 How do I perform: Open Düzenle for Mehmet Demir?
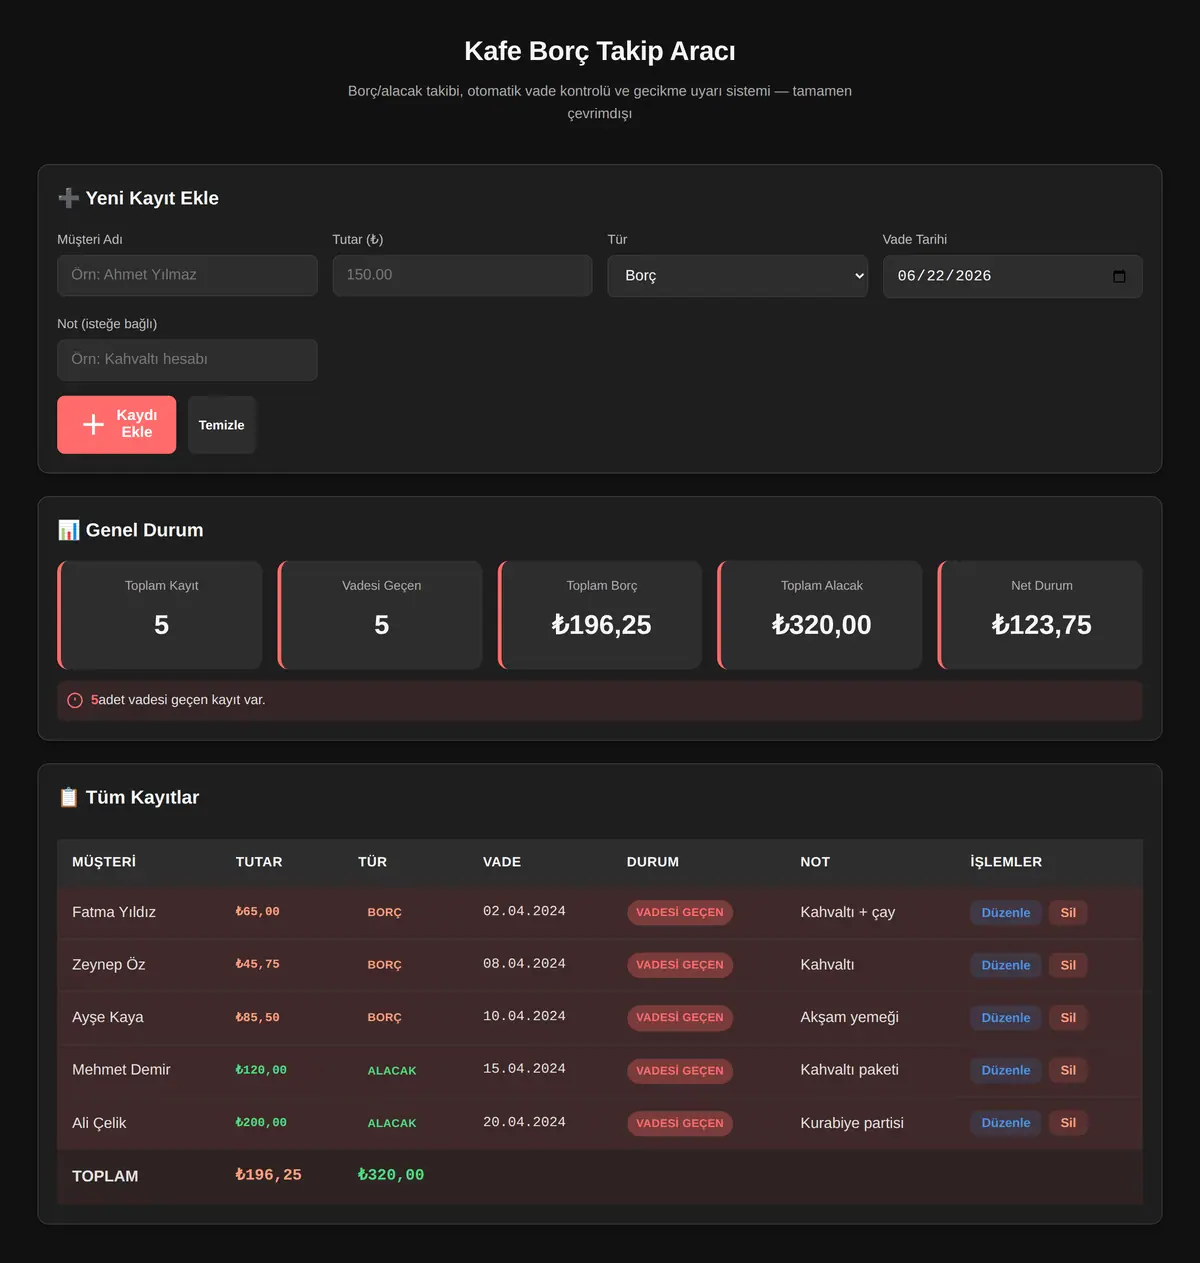pos(1006,1070)
